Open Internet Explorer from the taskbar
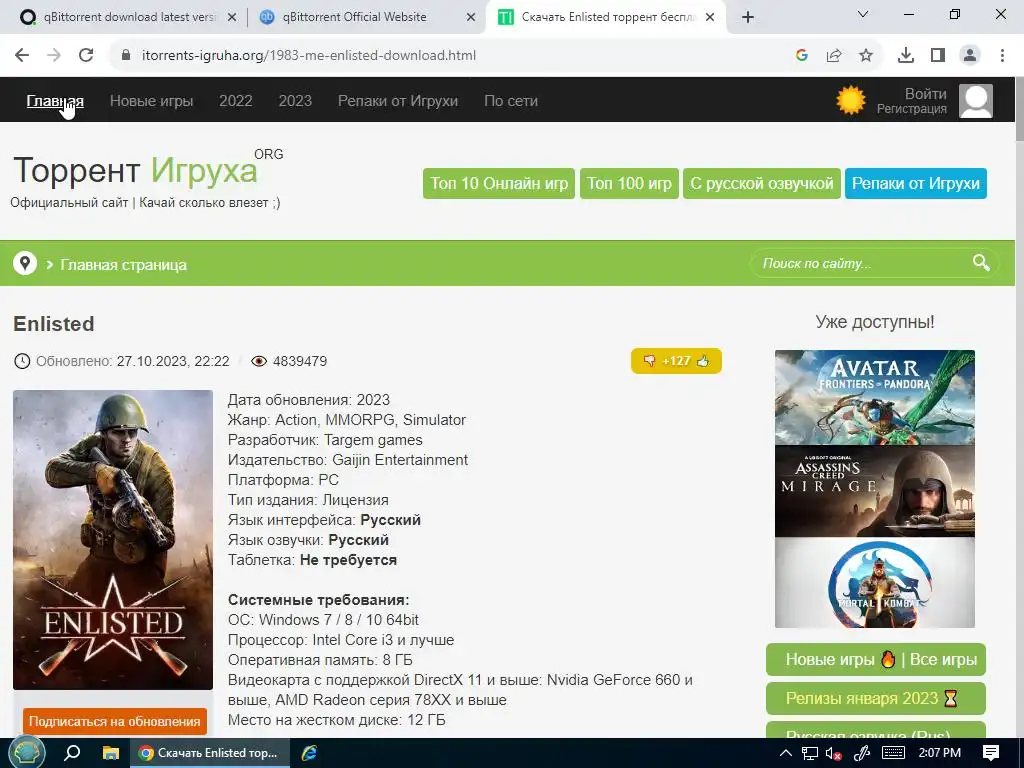Viewport: 1024px width, 768px height. pos(310,753)
